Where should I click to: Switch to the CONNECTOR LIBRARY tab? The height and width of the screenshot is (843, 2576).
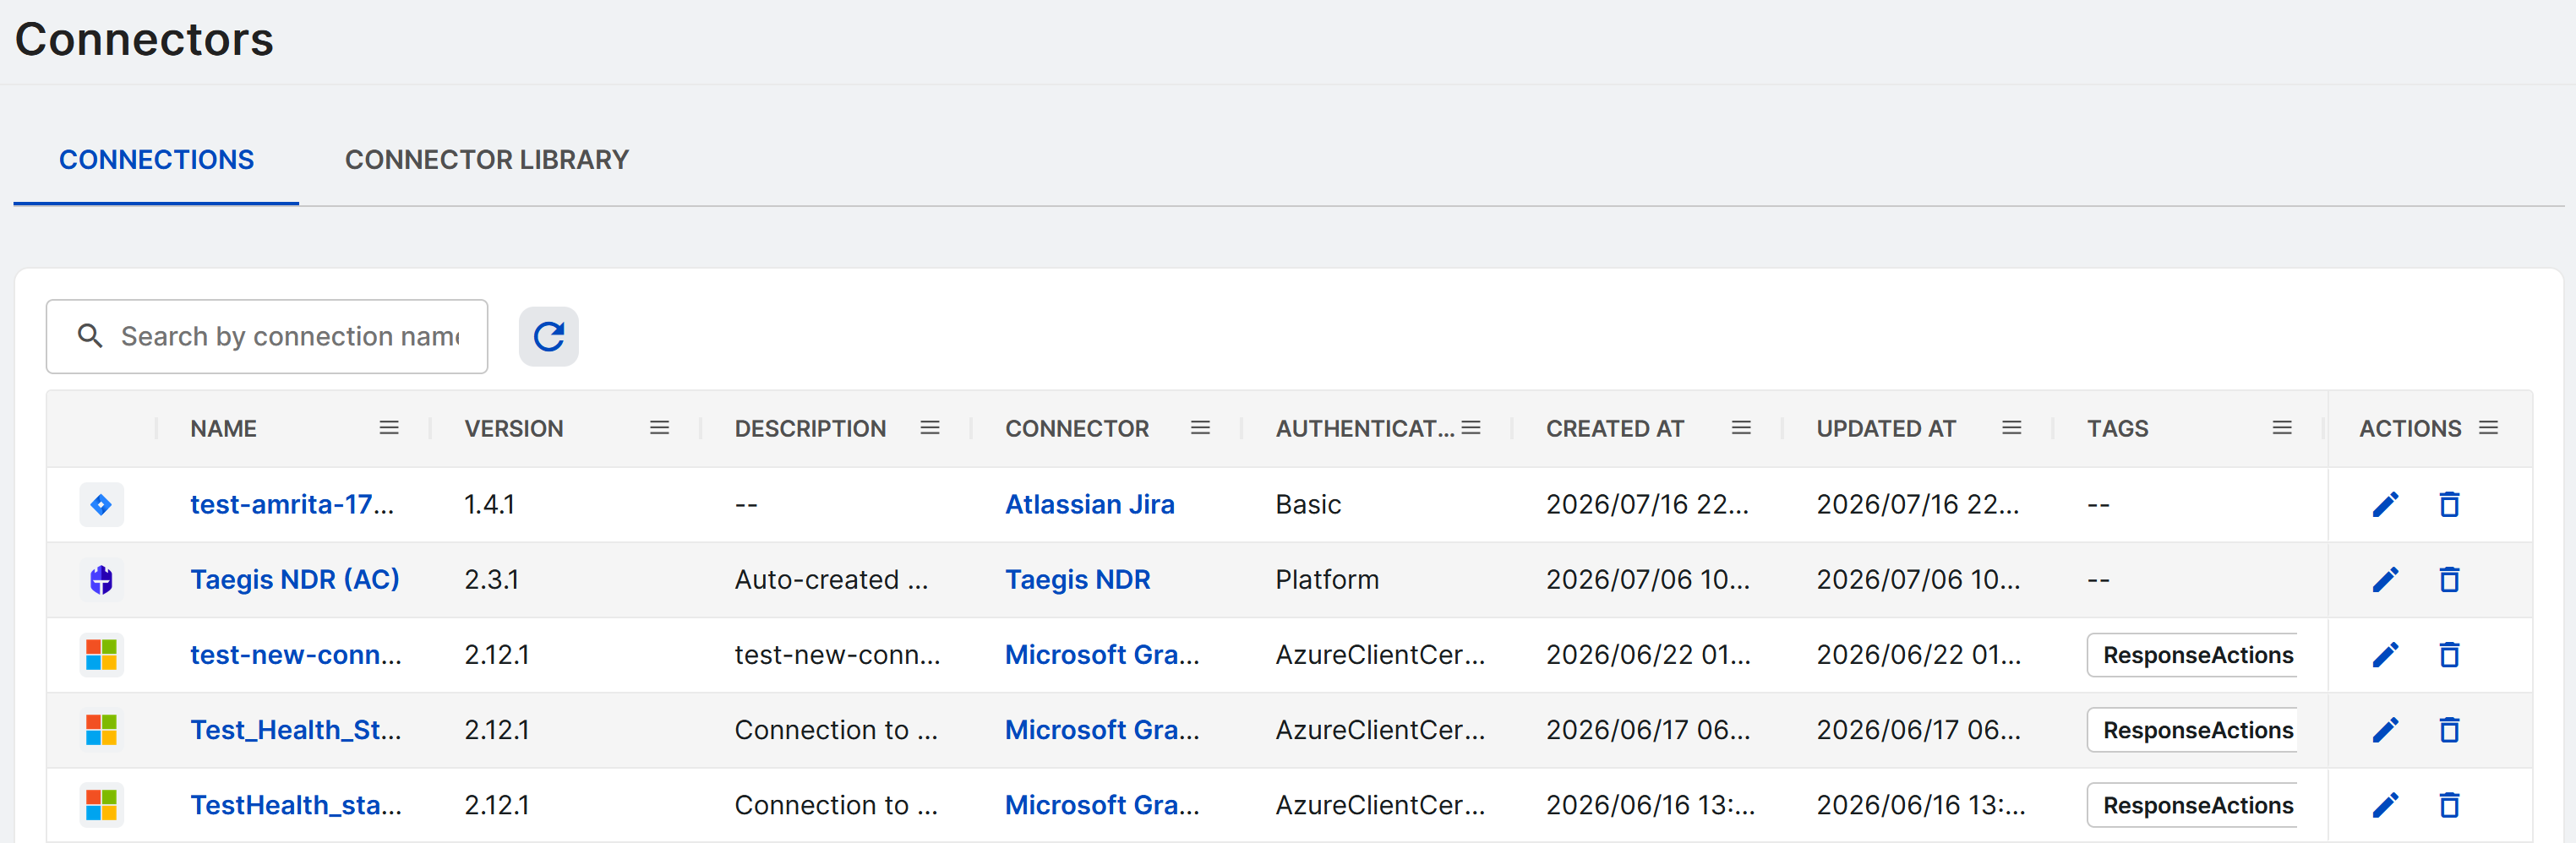point(487,160)
